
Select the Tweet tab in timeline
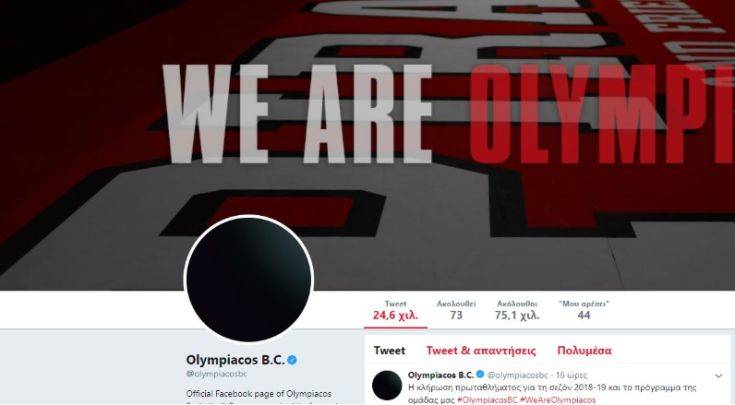[x=390, y=351]
